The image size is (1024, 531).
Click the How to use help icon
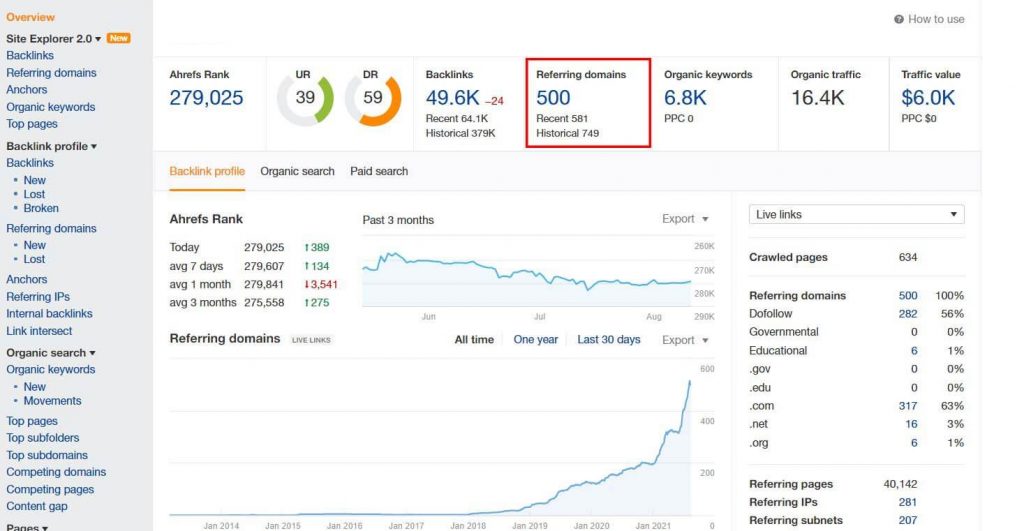click(x=899, y=19)
